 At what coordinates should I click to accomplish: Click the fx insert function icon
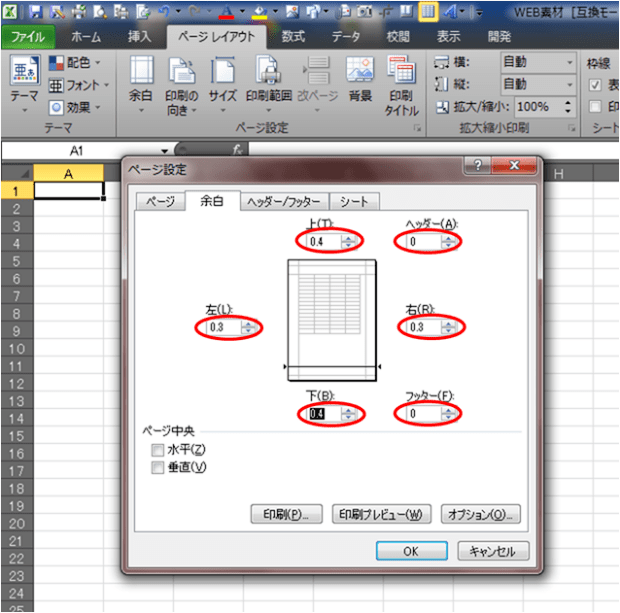pyautogui.click(x=237, y=149)
